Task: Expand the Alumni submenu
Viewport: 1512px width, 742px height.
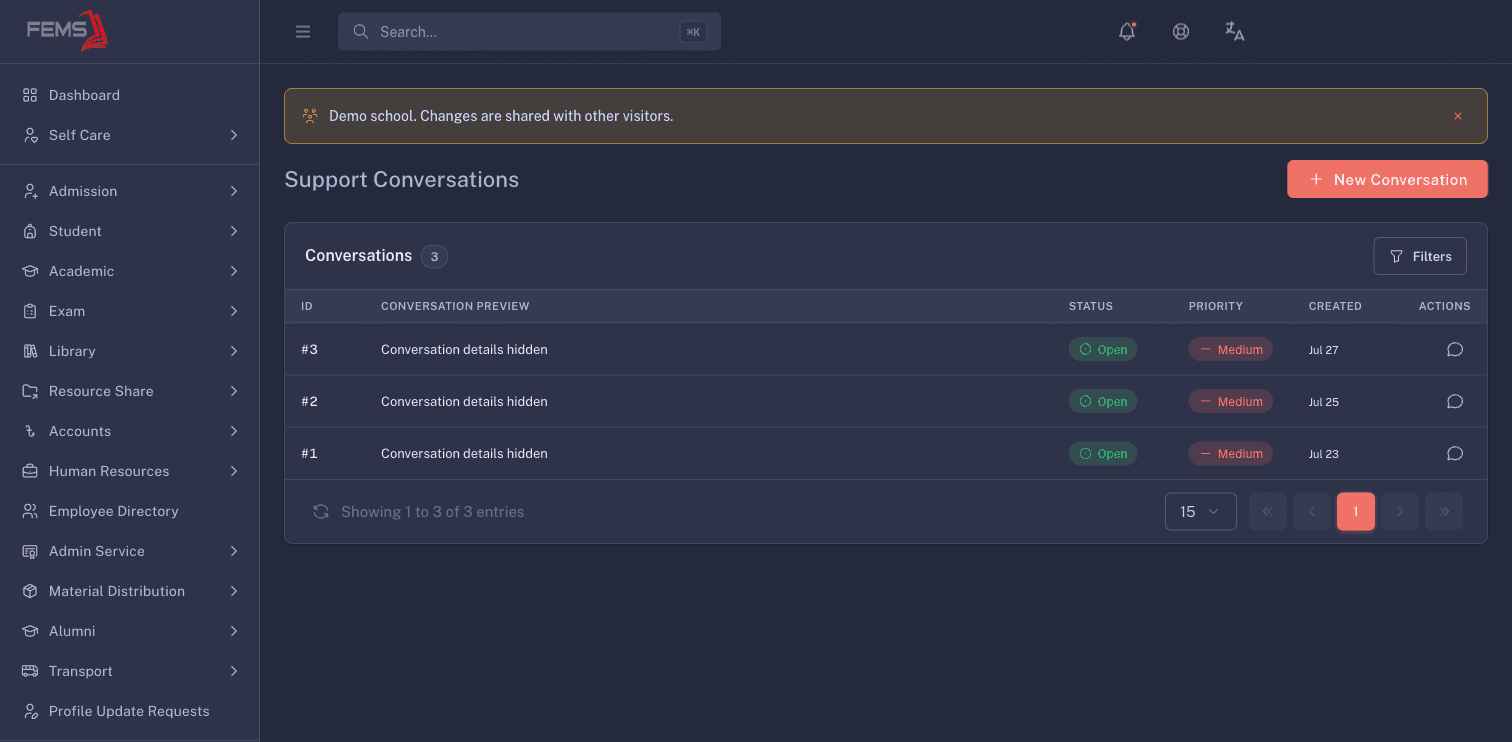Action: (130, 631)
